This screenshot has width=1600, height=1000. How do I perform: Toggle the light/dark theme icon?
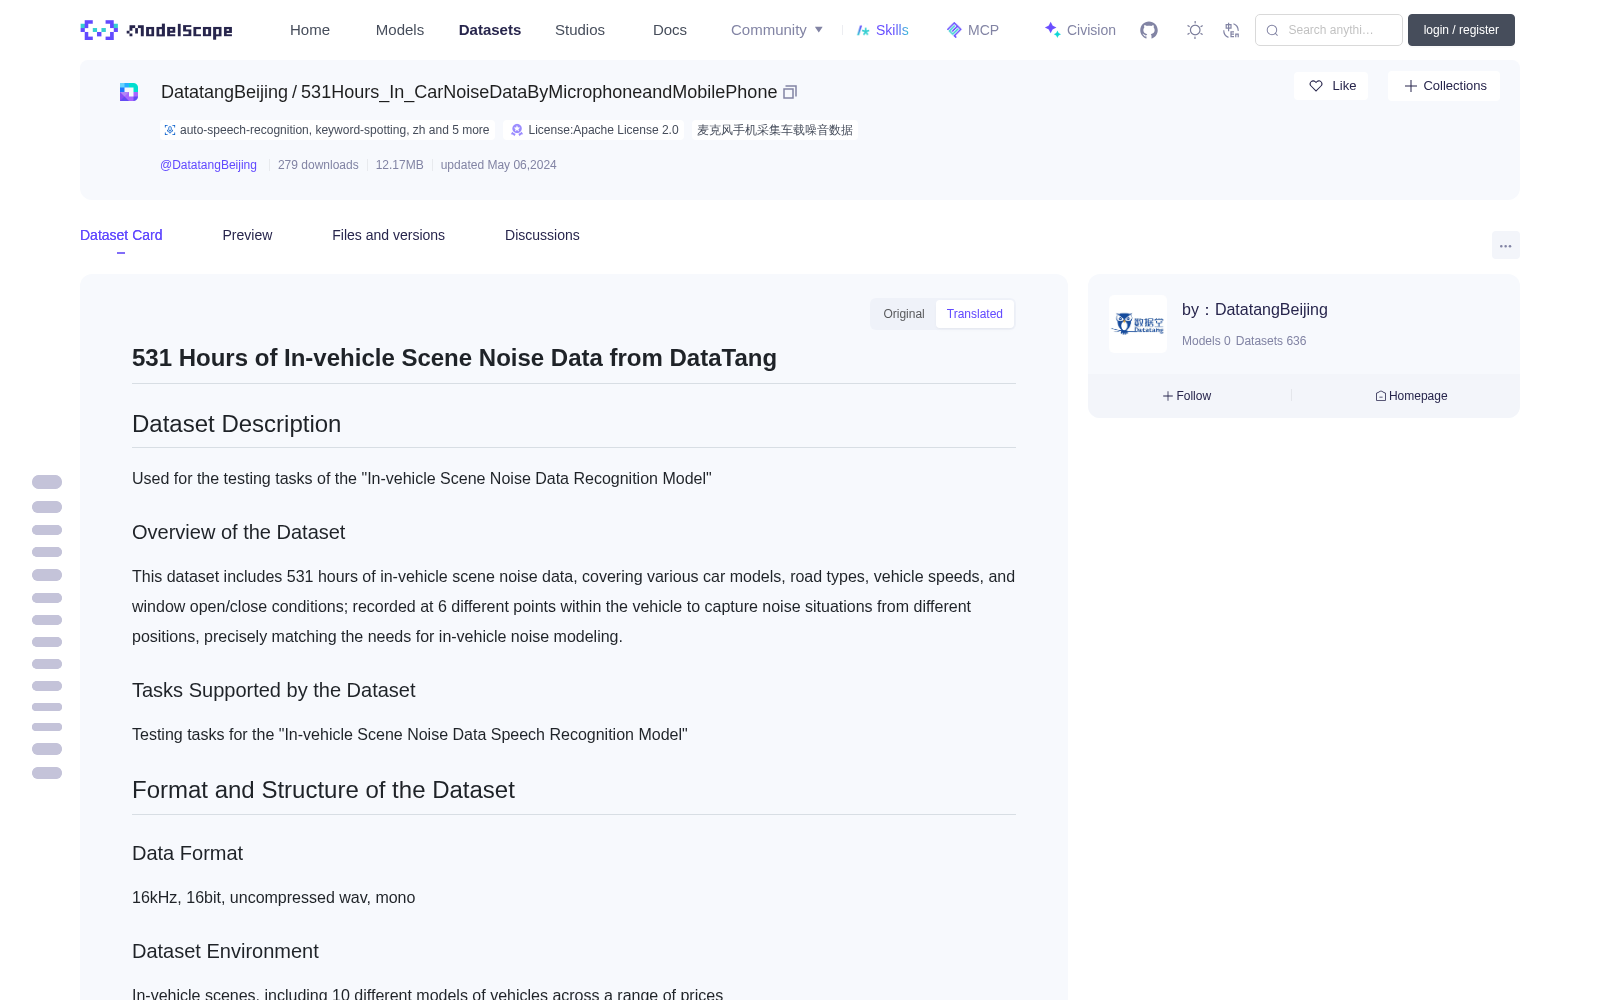[x=1195, y=30]
